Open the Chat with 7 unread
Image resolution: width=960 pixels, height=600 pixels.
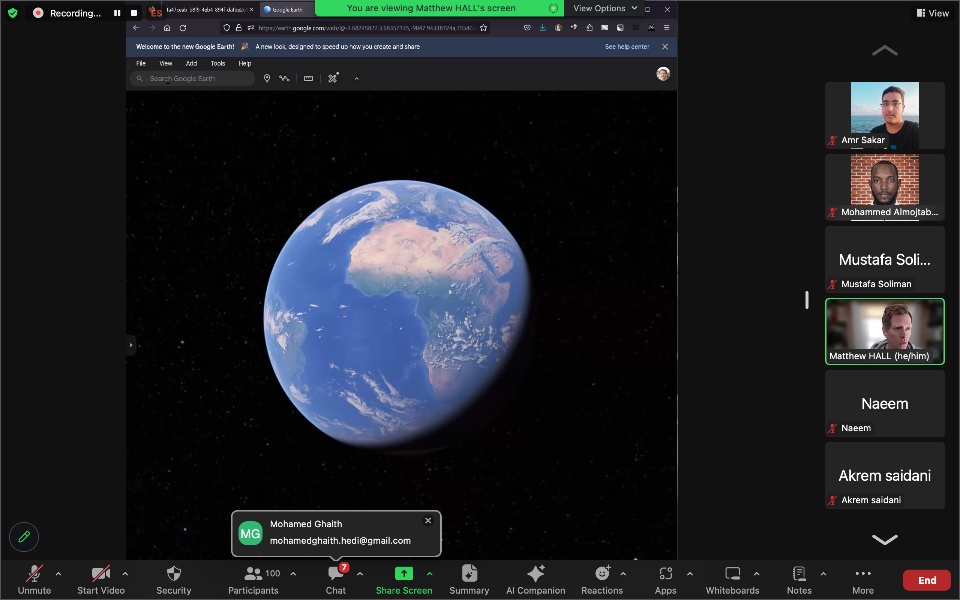click(x=336, y=580)
